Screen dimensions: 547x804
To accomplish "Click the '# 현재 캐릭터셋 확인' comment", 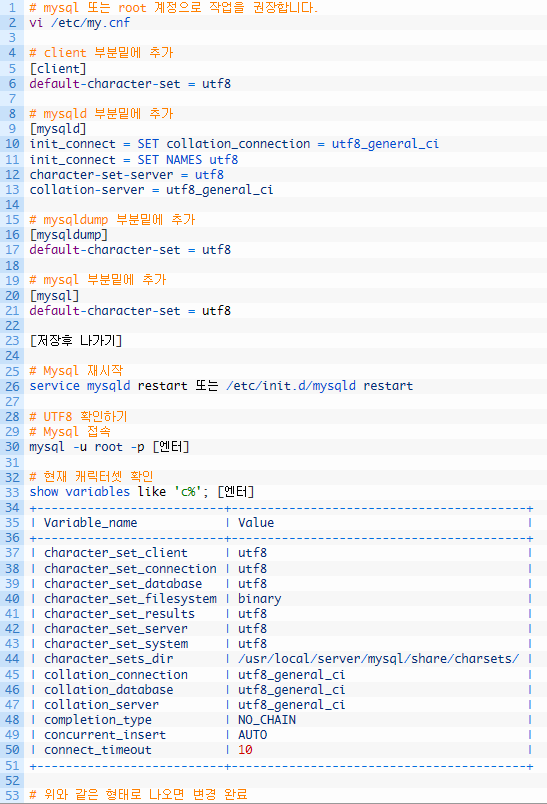I will [91, 476].
